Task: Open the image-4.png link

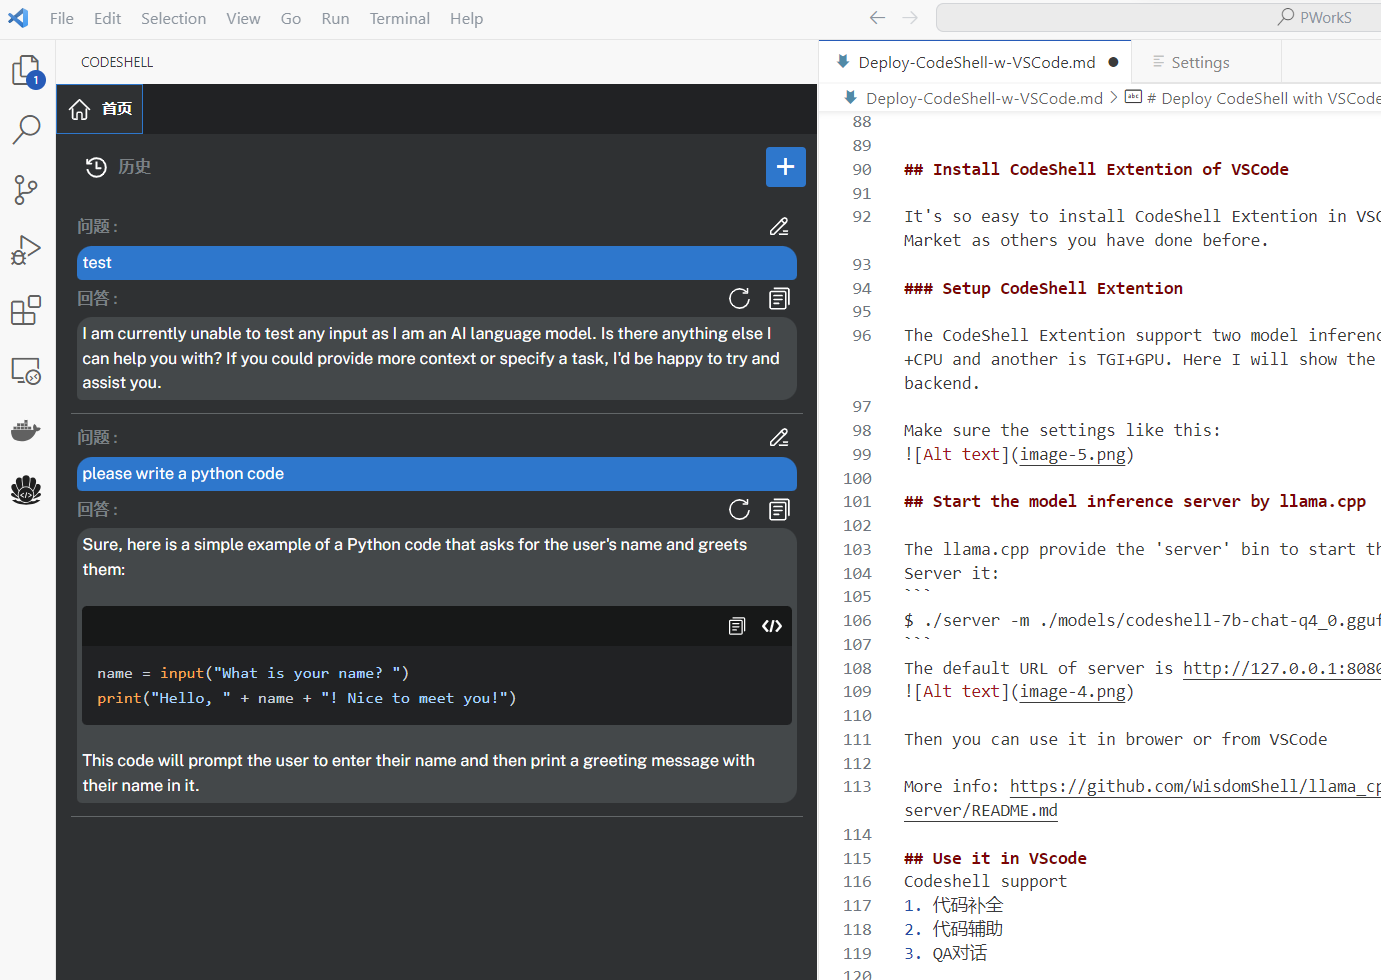Action: tap(1072, 691)
